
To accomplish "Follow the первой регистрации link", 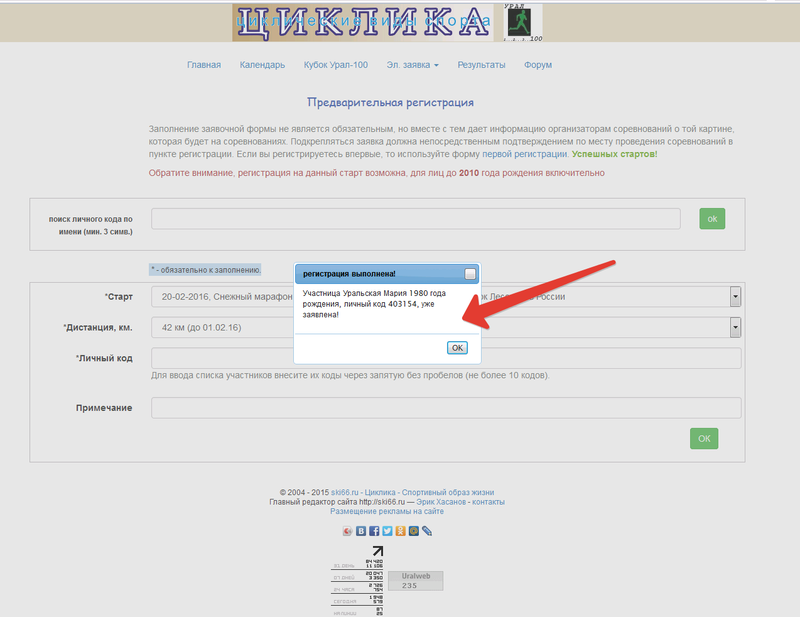I will (525, 155).
